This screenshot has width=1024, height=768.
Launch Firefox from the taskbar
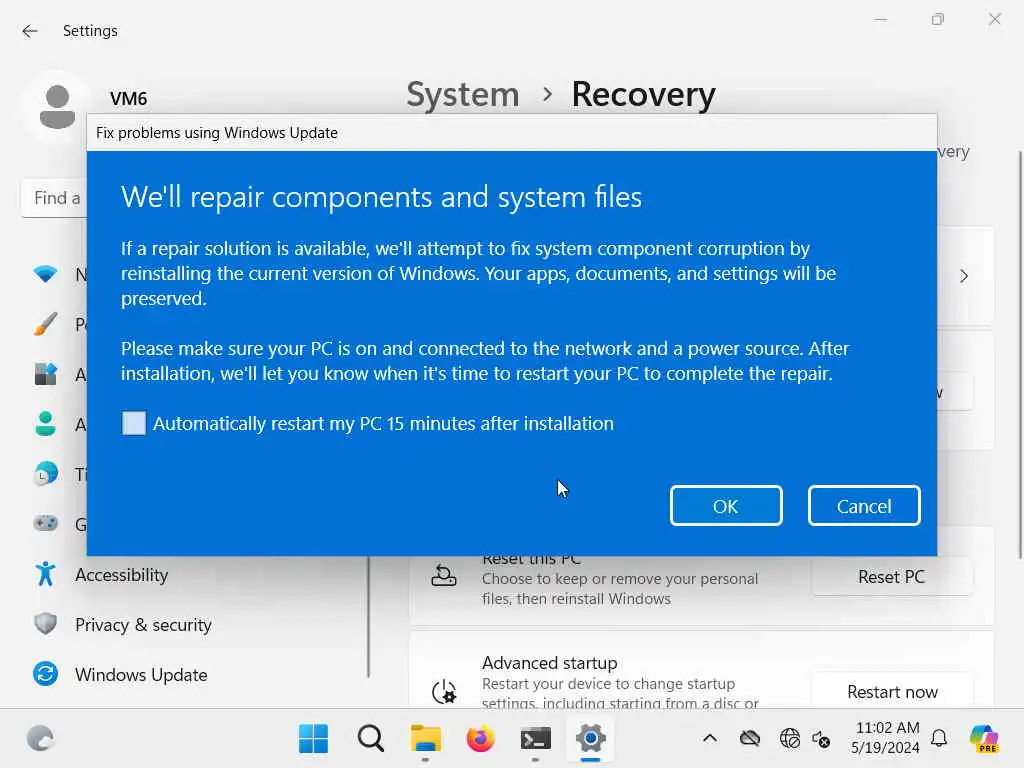click(x=481, y=739)
